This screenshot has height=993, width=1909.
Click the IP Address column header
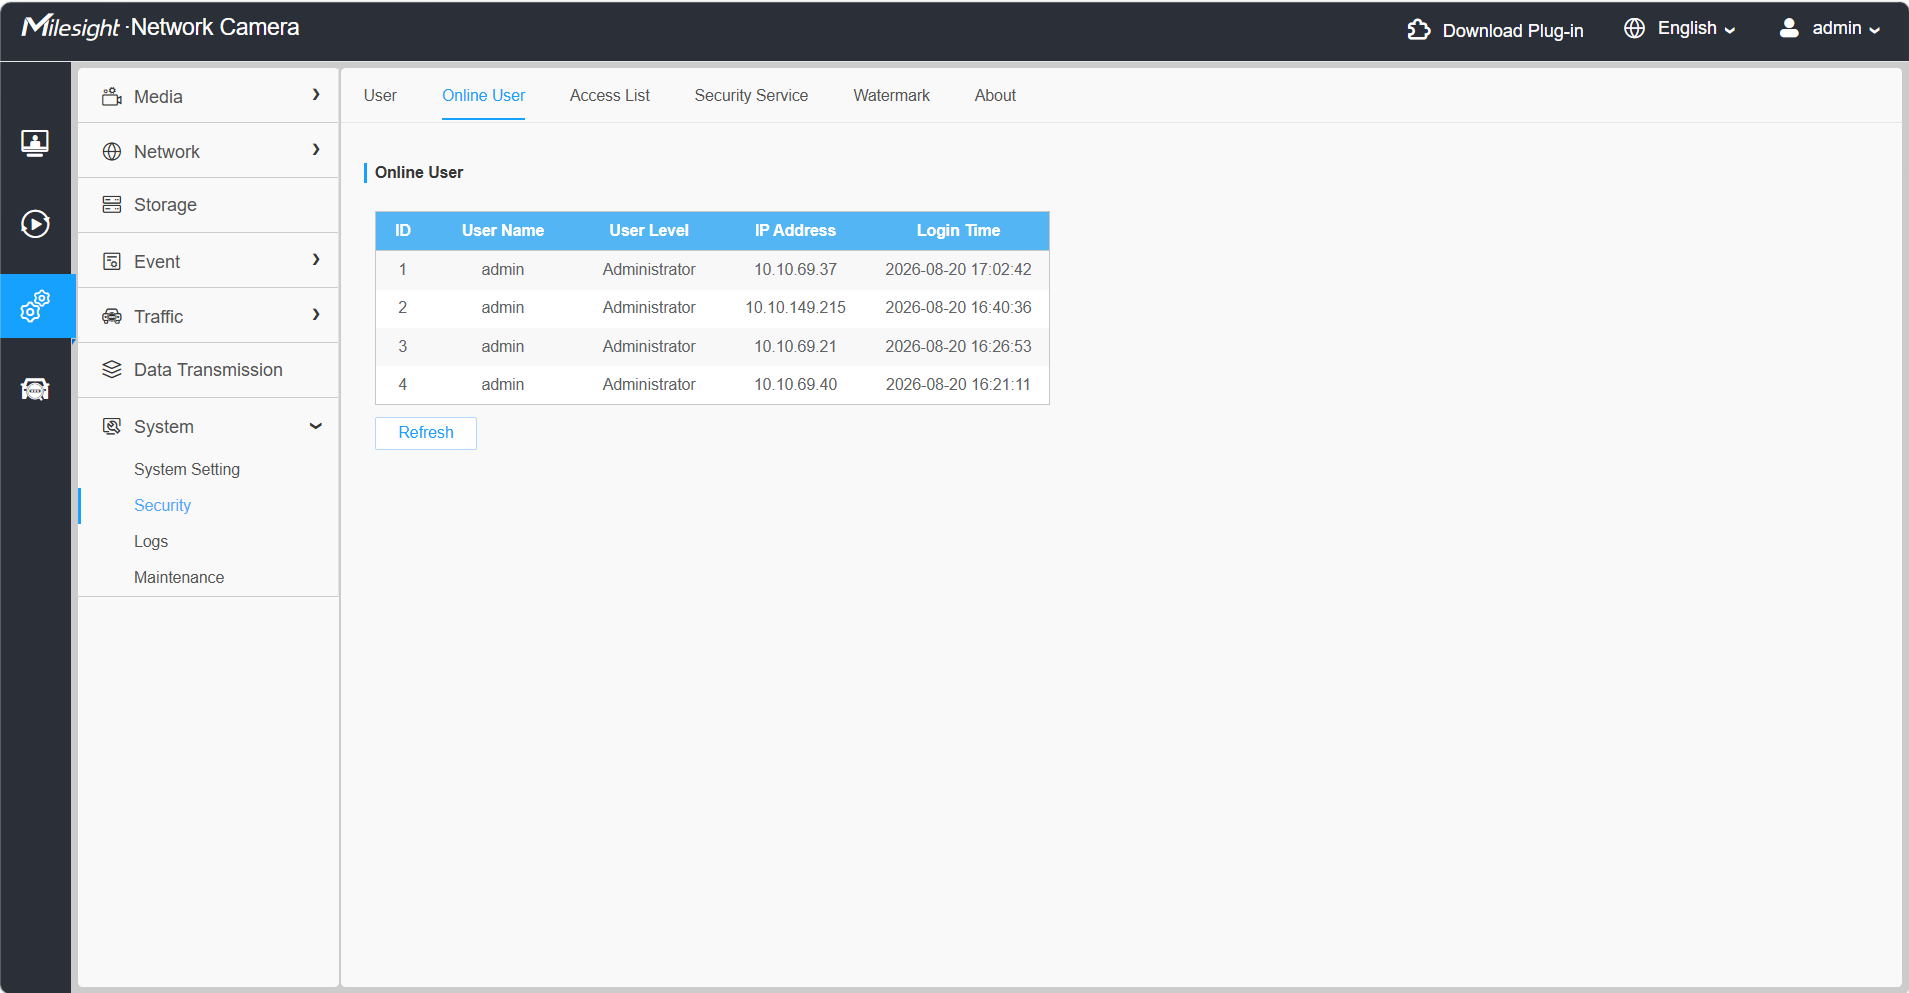(795, 230)
